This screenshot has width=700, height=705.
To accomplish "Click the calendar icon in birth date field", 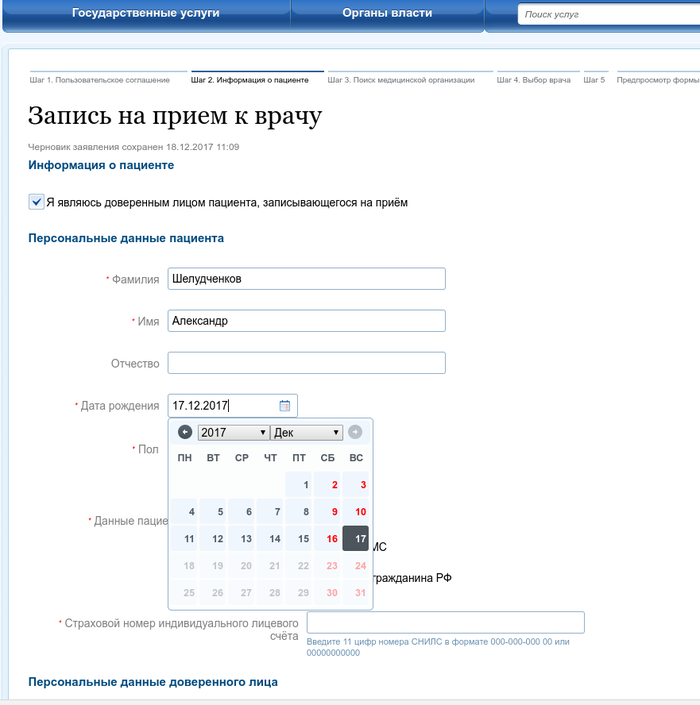I will (x=284, y=406).
